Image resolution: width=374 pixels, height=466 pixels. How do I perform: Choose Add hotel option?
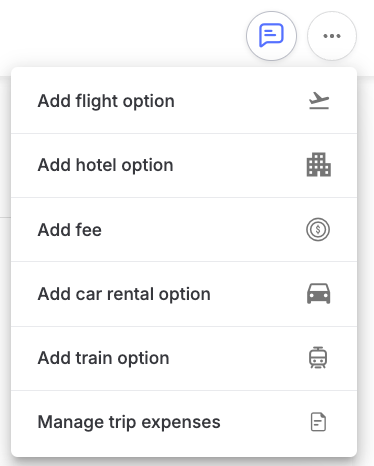tap(184, 165)
